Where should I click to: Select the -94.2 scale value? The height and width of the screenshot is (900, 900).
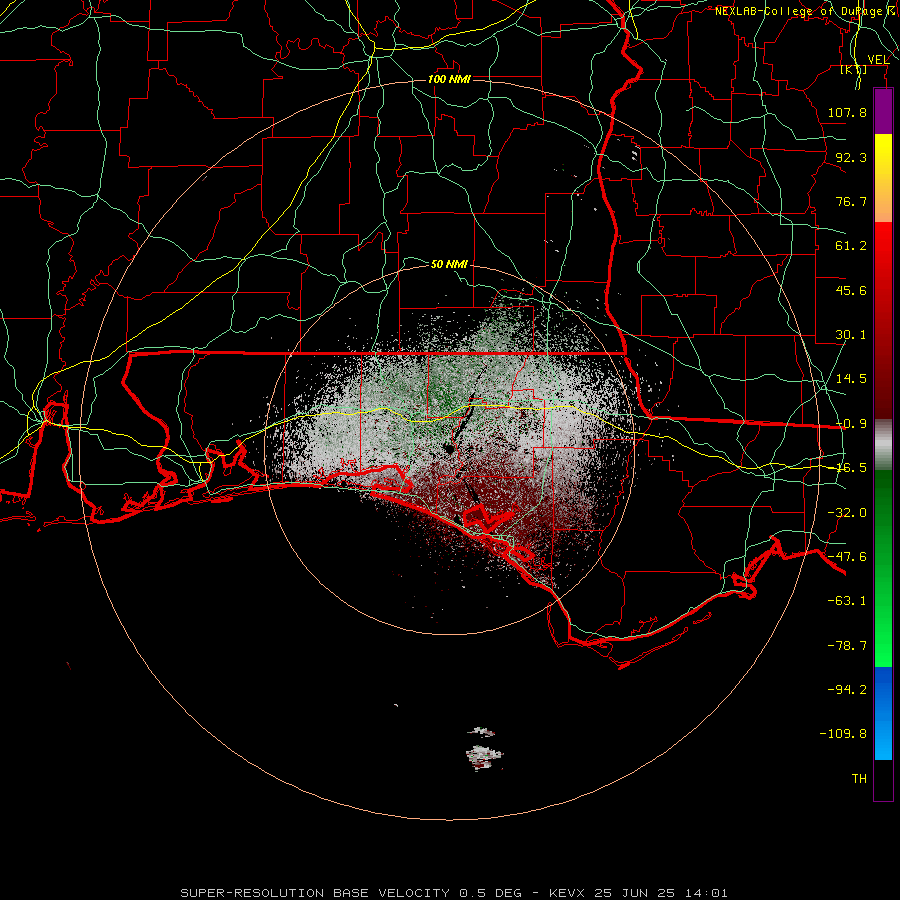pyautogui.click(x=847, y=690)
